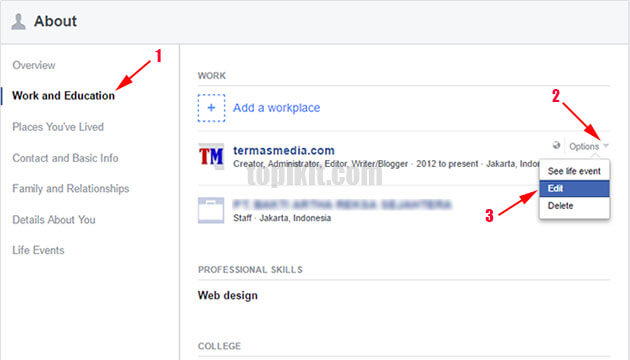This screenshot has height=360, width=630.
Task: Click the blurred workplace page icon
Action: [x=211, y=210]
